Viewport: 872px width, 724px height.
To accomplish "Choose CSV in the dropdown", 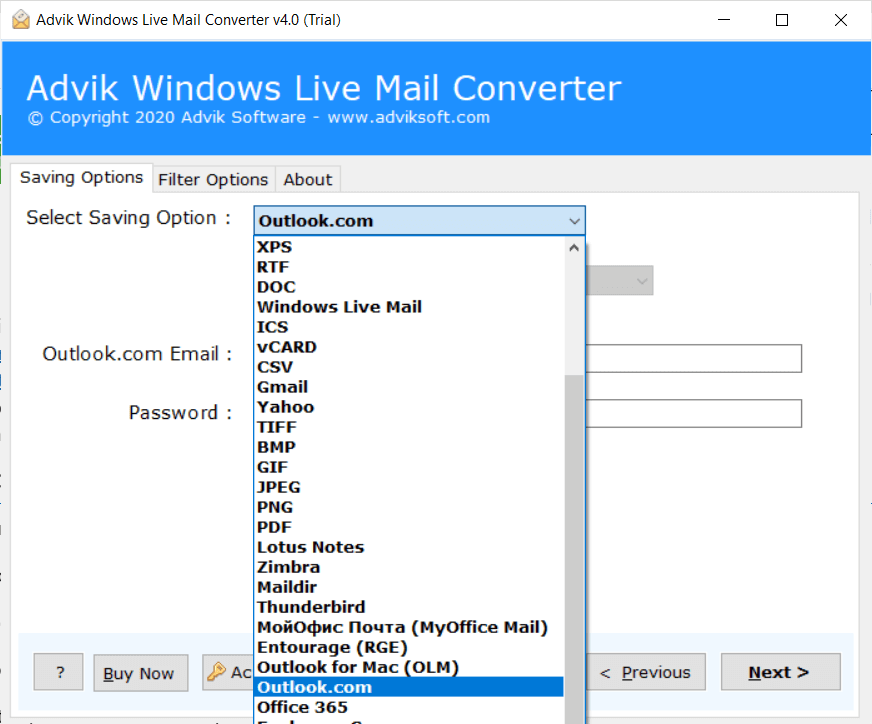I will pos(409,367).
